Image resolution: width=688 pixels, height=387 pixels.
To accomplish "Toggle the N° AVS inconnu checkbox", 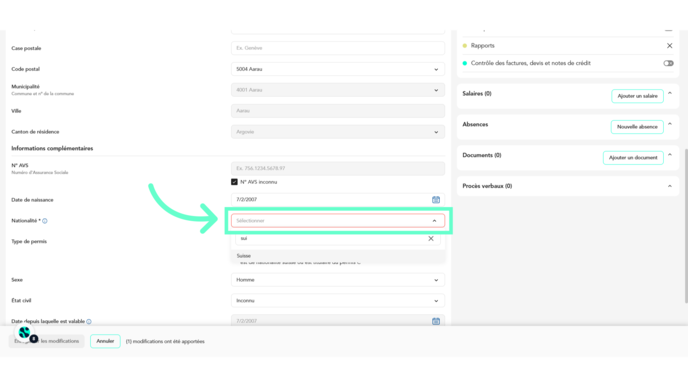I will [234, 182].
